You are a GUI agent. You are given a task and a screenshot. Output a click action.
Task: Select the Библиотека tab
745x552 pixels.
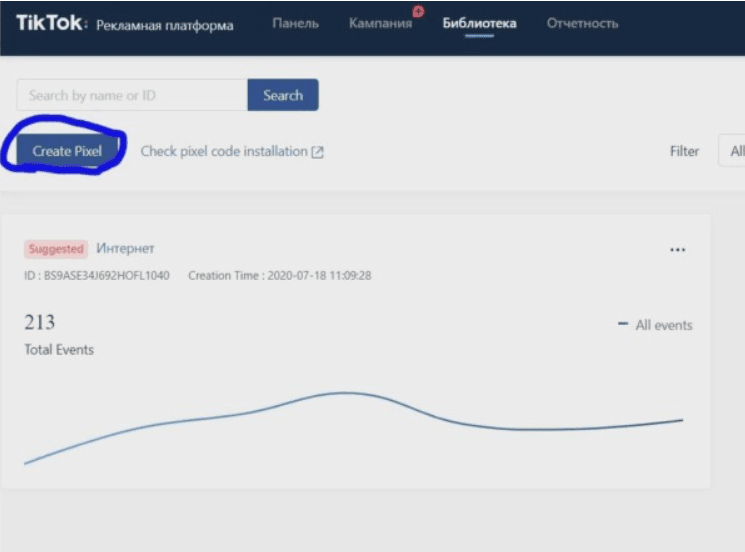pos(479,23)
